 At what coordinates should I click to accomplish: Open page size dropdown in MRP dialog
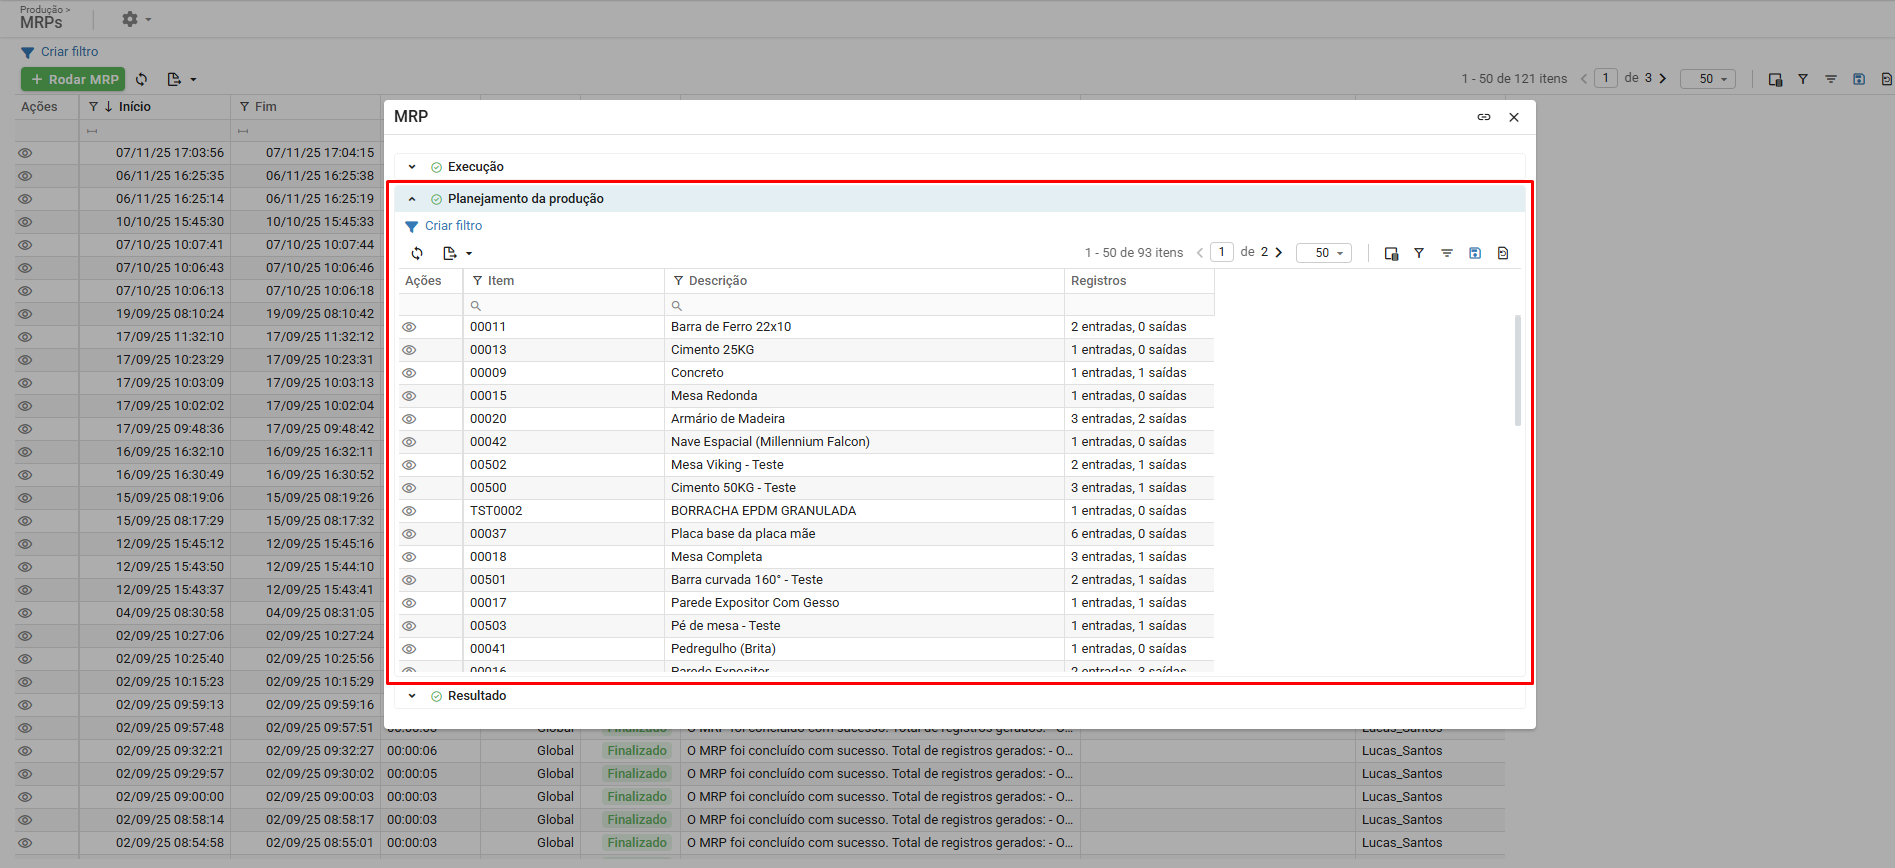coord(1324,253)
